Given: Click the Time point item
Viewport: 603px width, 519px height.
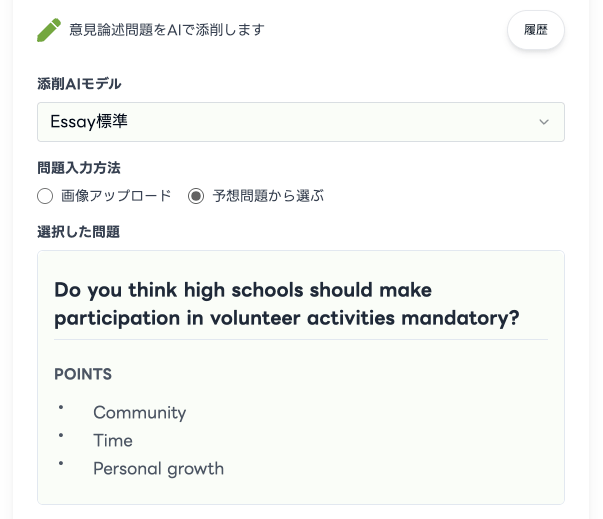Looking at the screenshot, I should pos(113,440).
